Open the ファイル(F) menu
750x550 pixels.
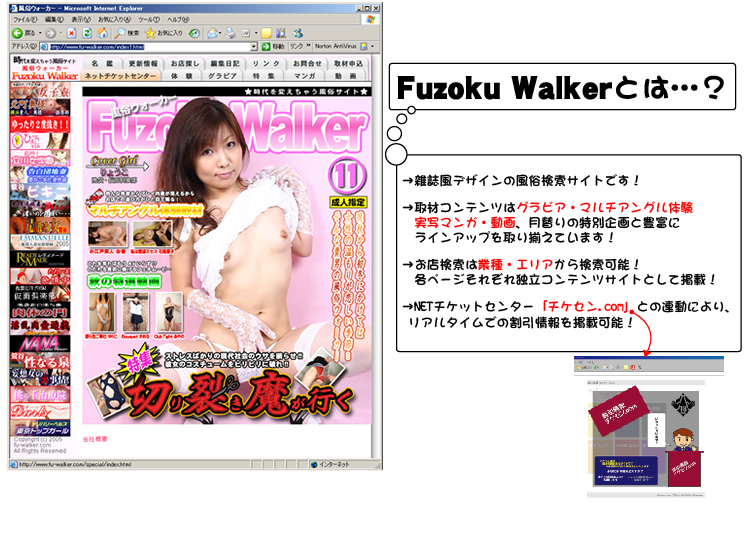[25, 20]
